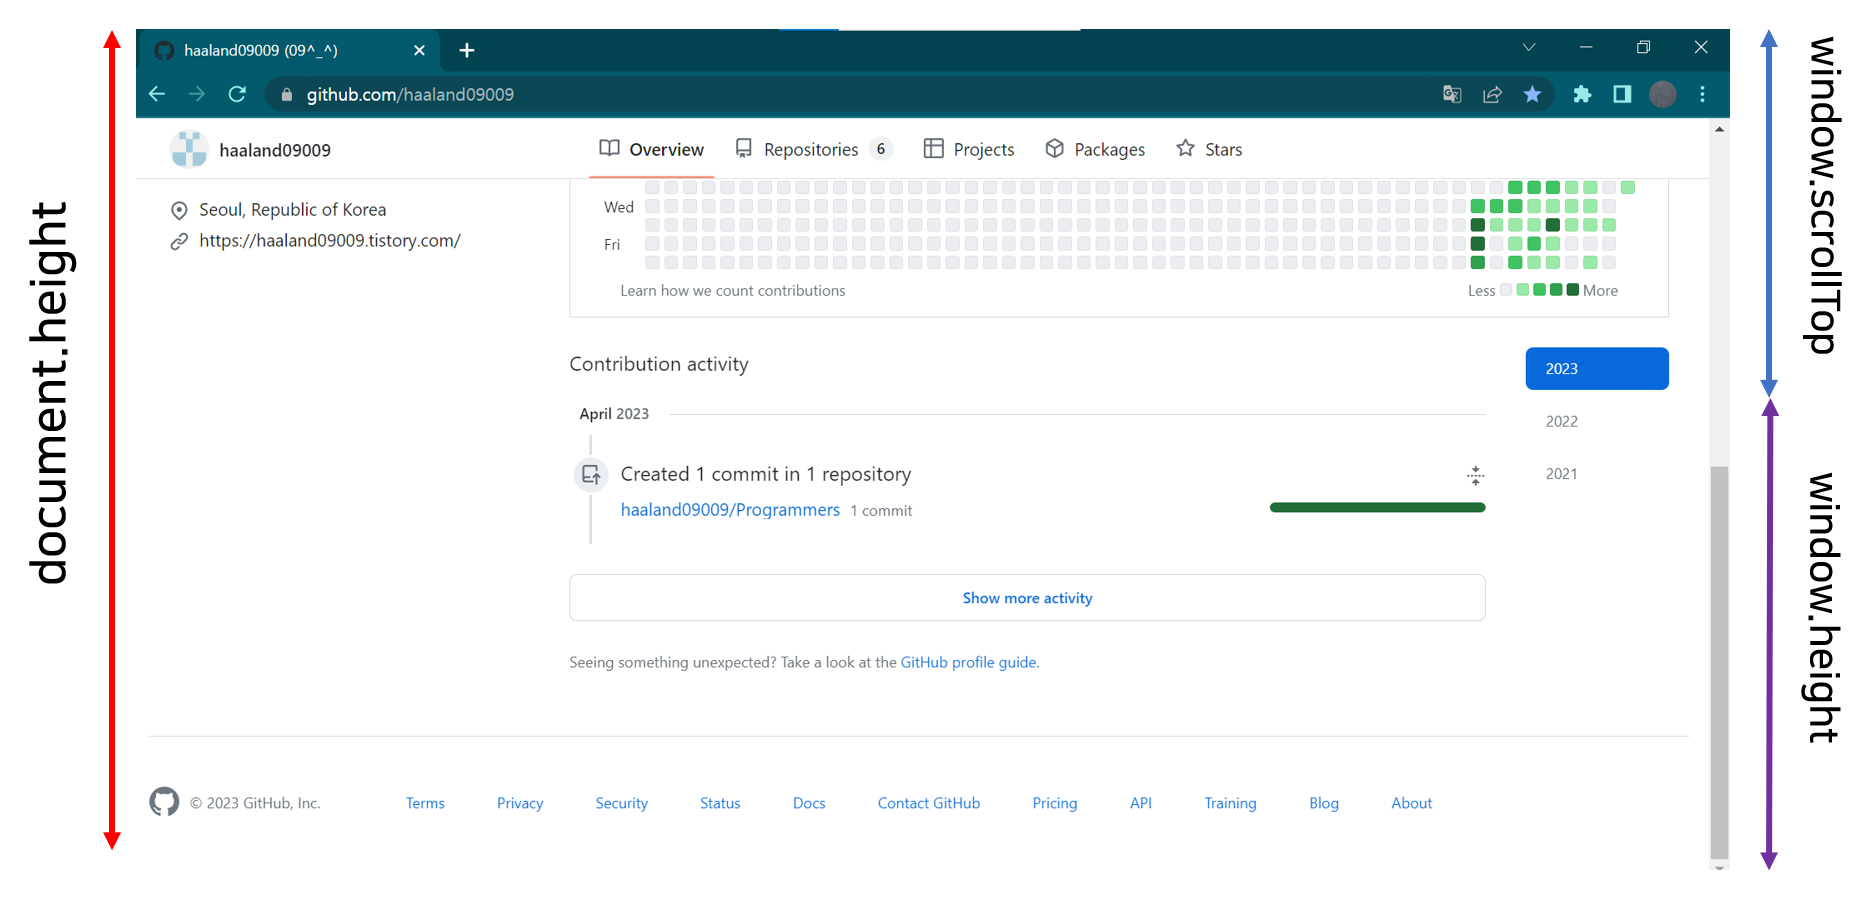Click Contact GitHub footer link
The width and height of the screenshot is (1851, 903).
(x=929, y=803)
